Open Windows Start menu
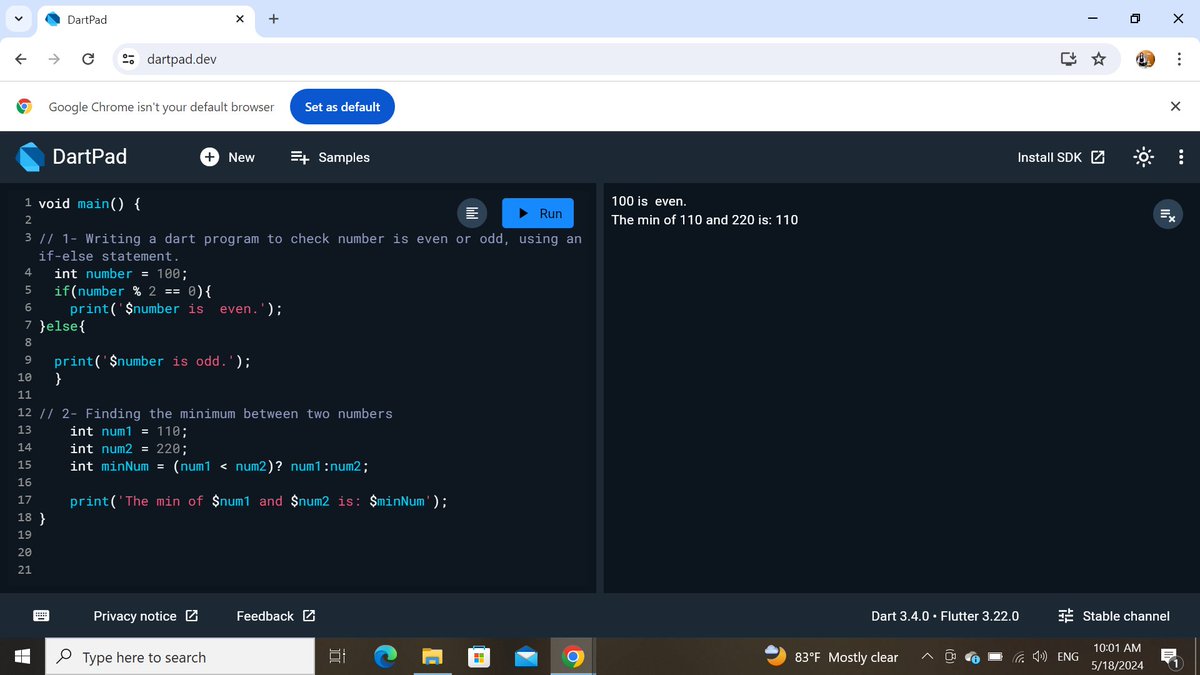 [x=23, y=657]
